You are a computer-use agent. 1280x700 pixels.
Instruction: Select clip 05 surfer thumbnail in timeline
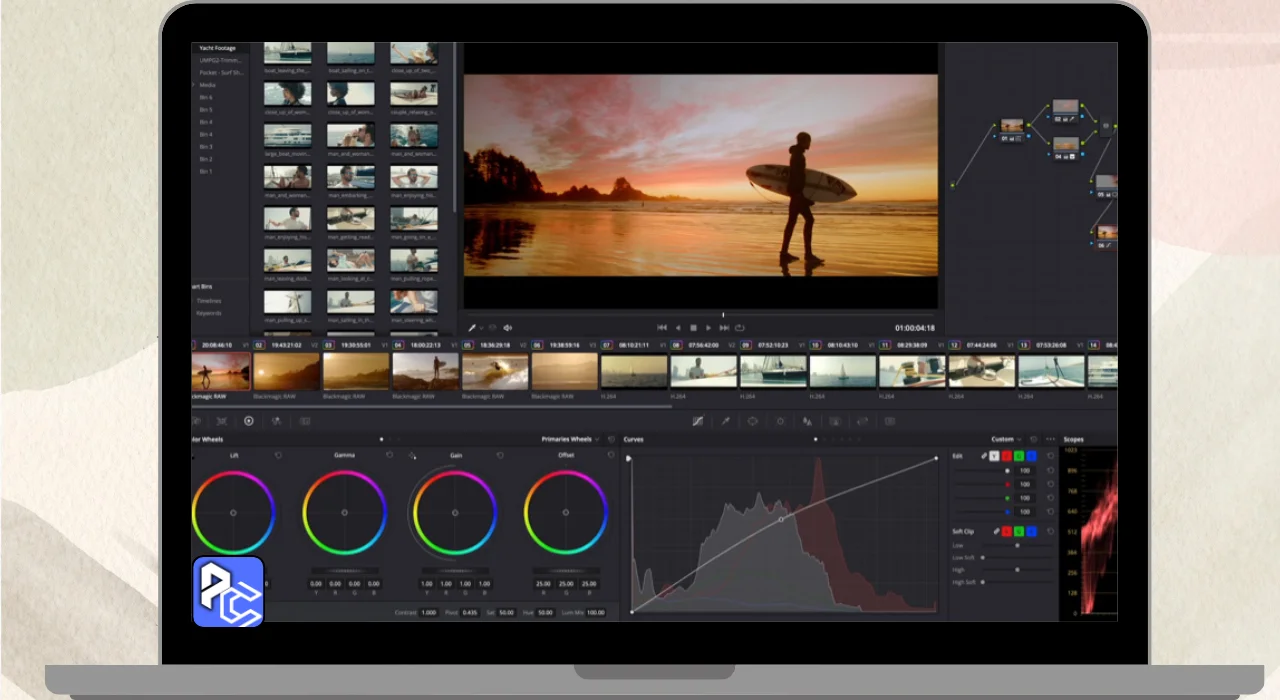coord(494,371)
